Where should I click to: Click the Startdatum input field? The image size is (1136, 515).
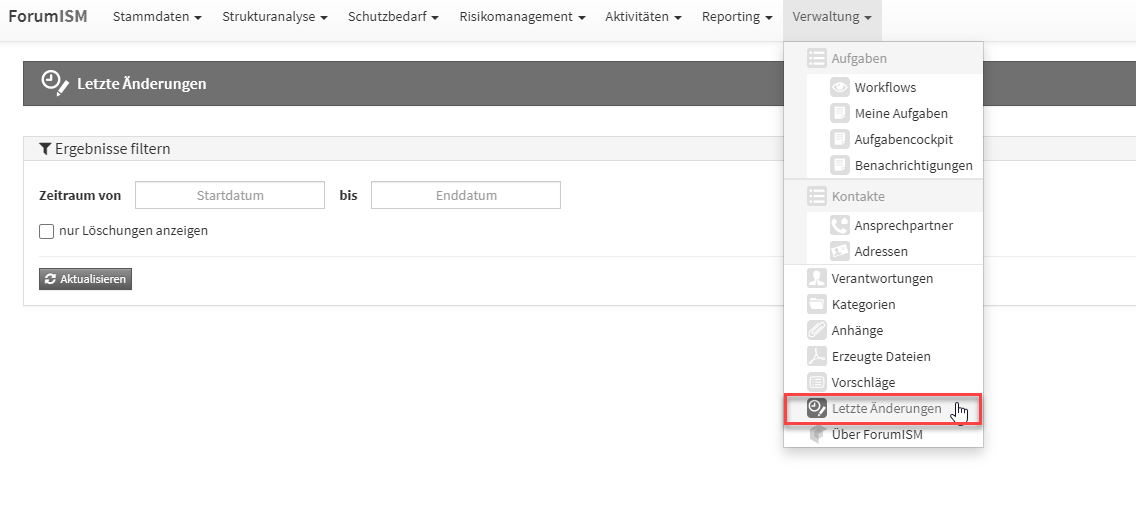point(230,195)
